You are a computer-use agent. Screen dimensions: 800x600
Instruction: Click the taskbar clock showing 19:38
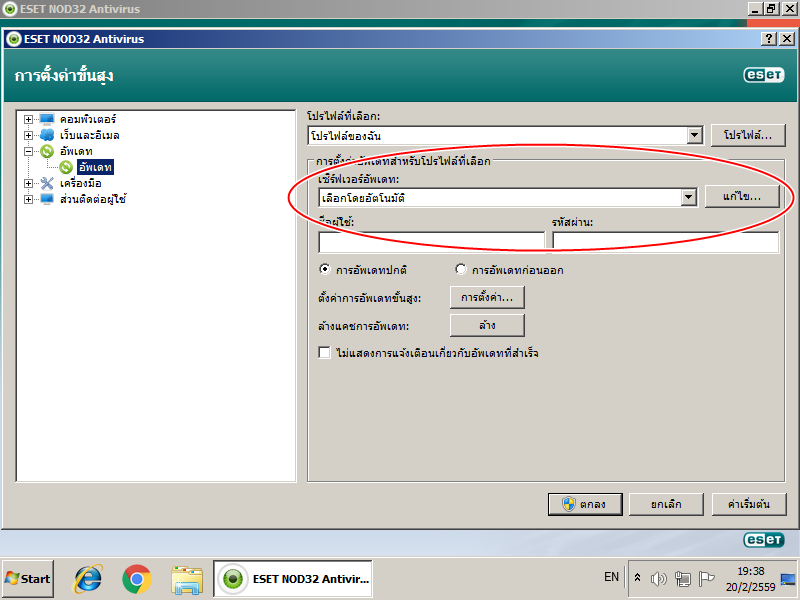751,579
